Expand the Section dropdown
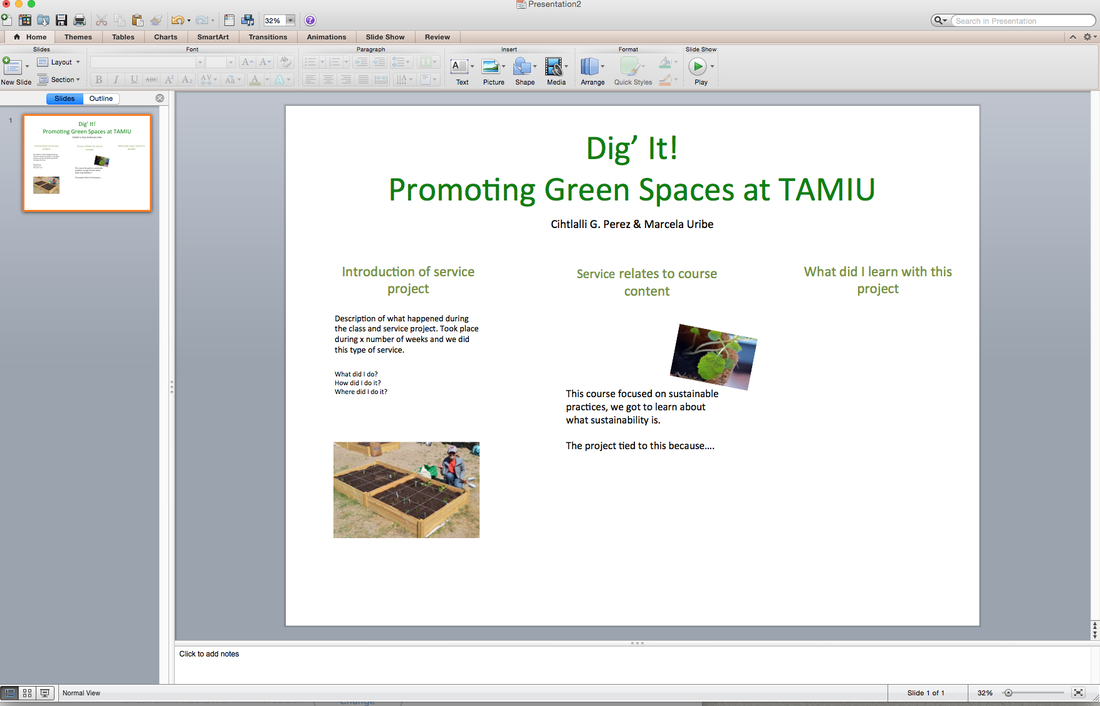The height and width of the screenshot is (706, 1100). click(62, 79)
